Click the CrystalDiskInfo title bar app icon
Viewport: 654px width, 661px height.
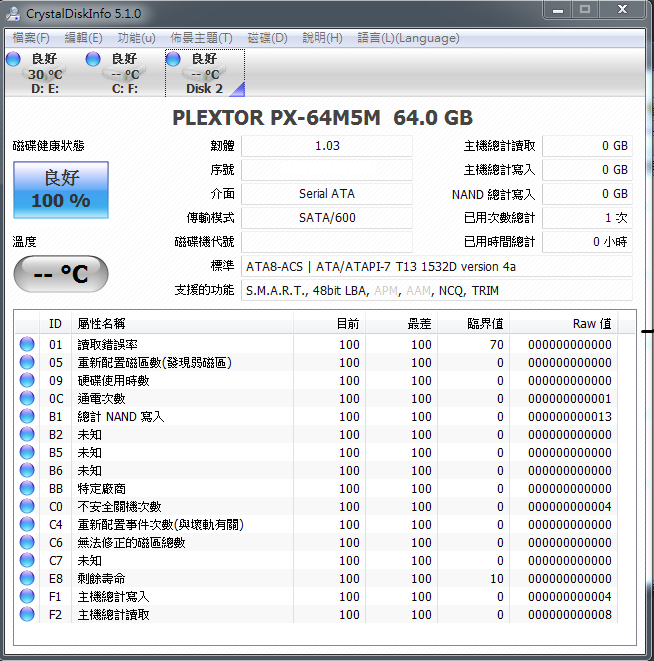coord(13,13)
